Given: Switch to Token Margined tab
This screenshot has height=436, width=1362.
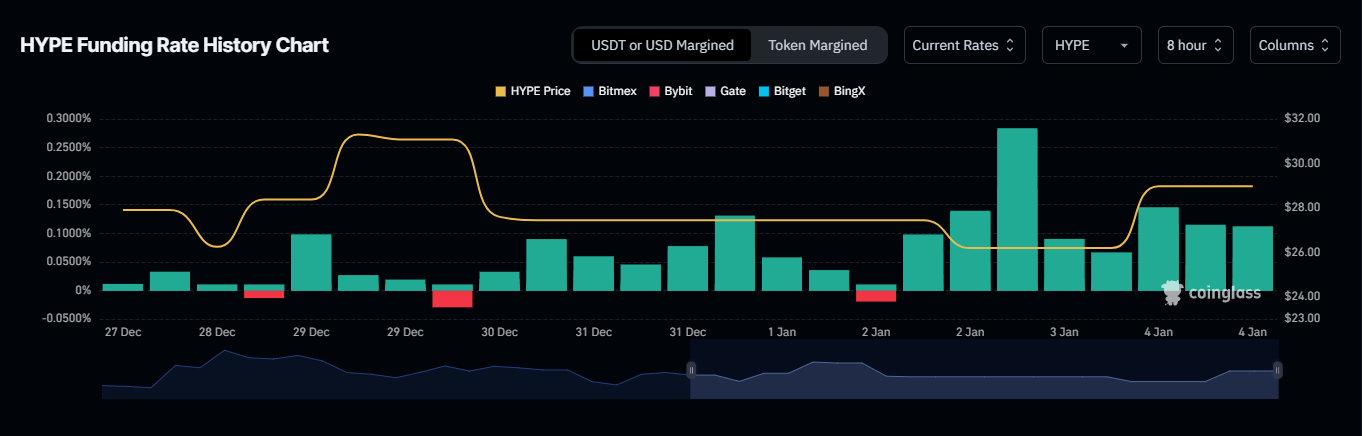Looking at the screenshot, I should pos(817,45).
